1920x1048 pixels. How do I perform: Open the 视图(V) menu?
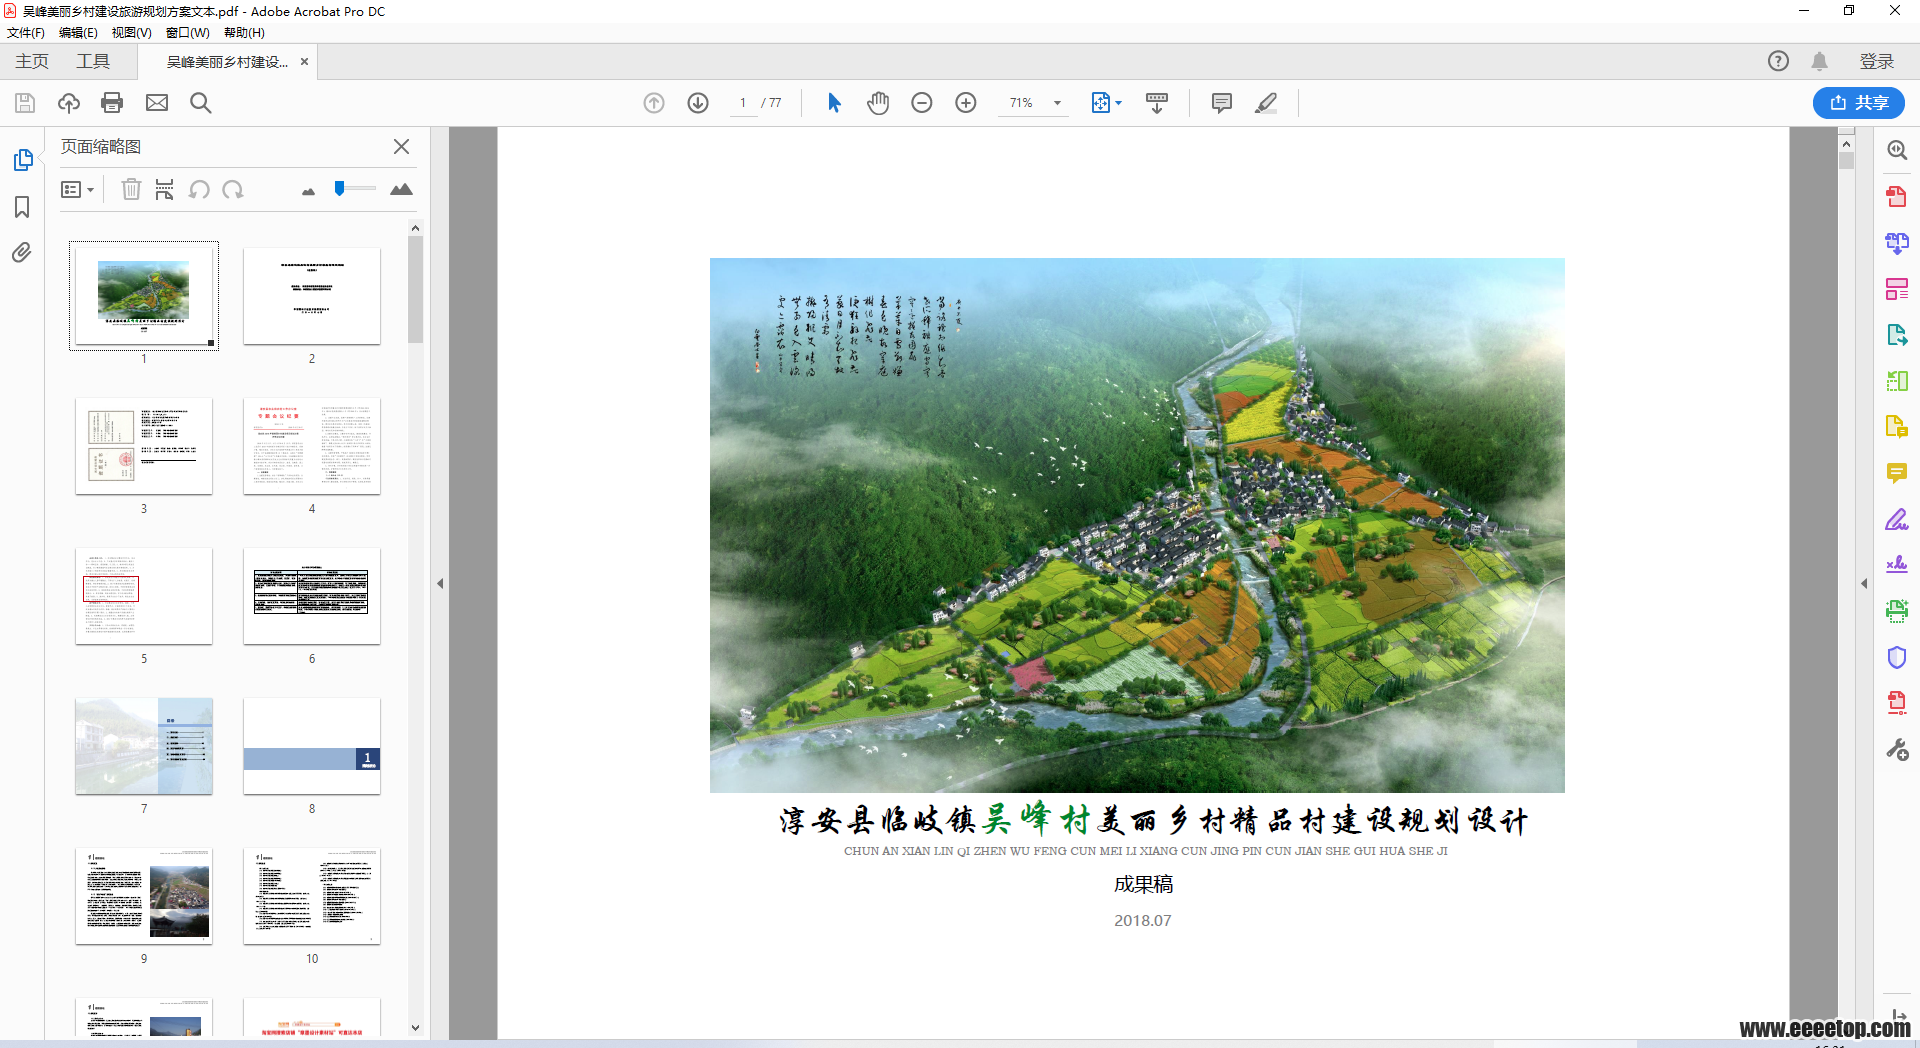coord(132,33)
